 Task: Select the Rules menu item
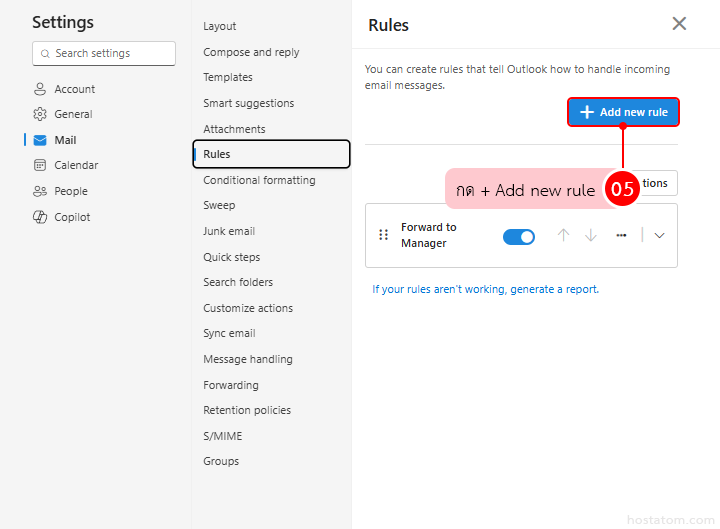(271, 154)
